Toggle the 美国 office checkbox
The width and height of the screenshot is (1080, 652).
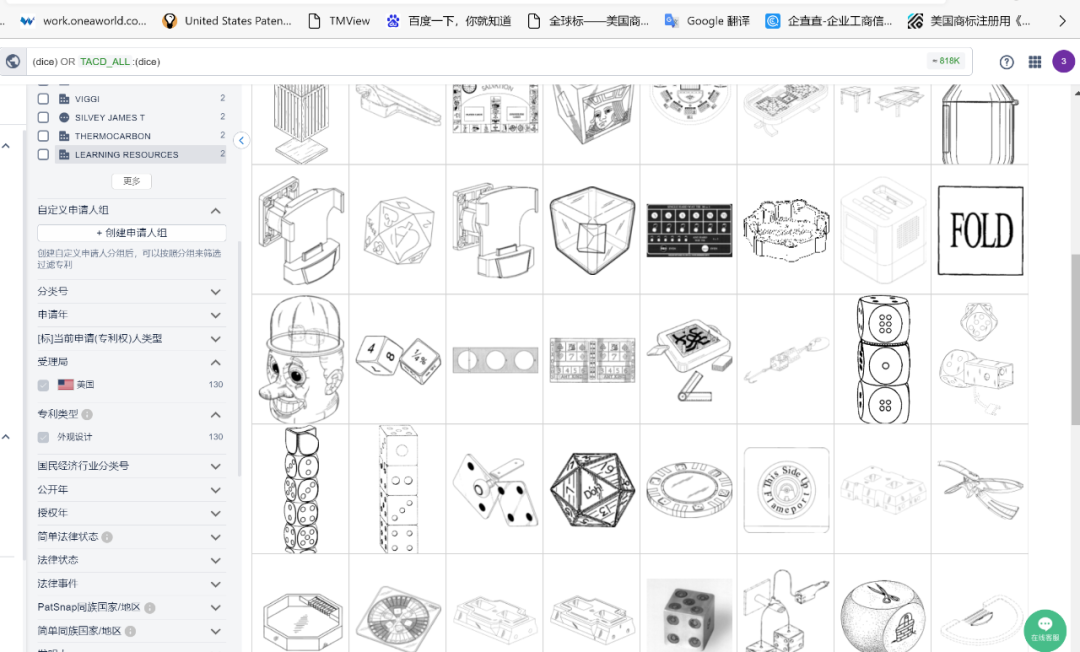43,385
